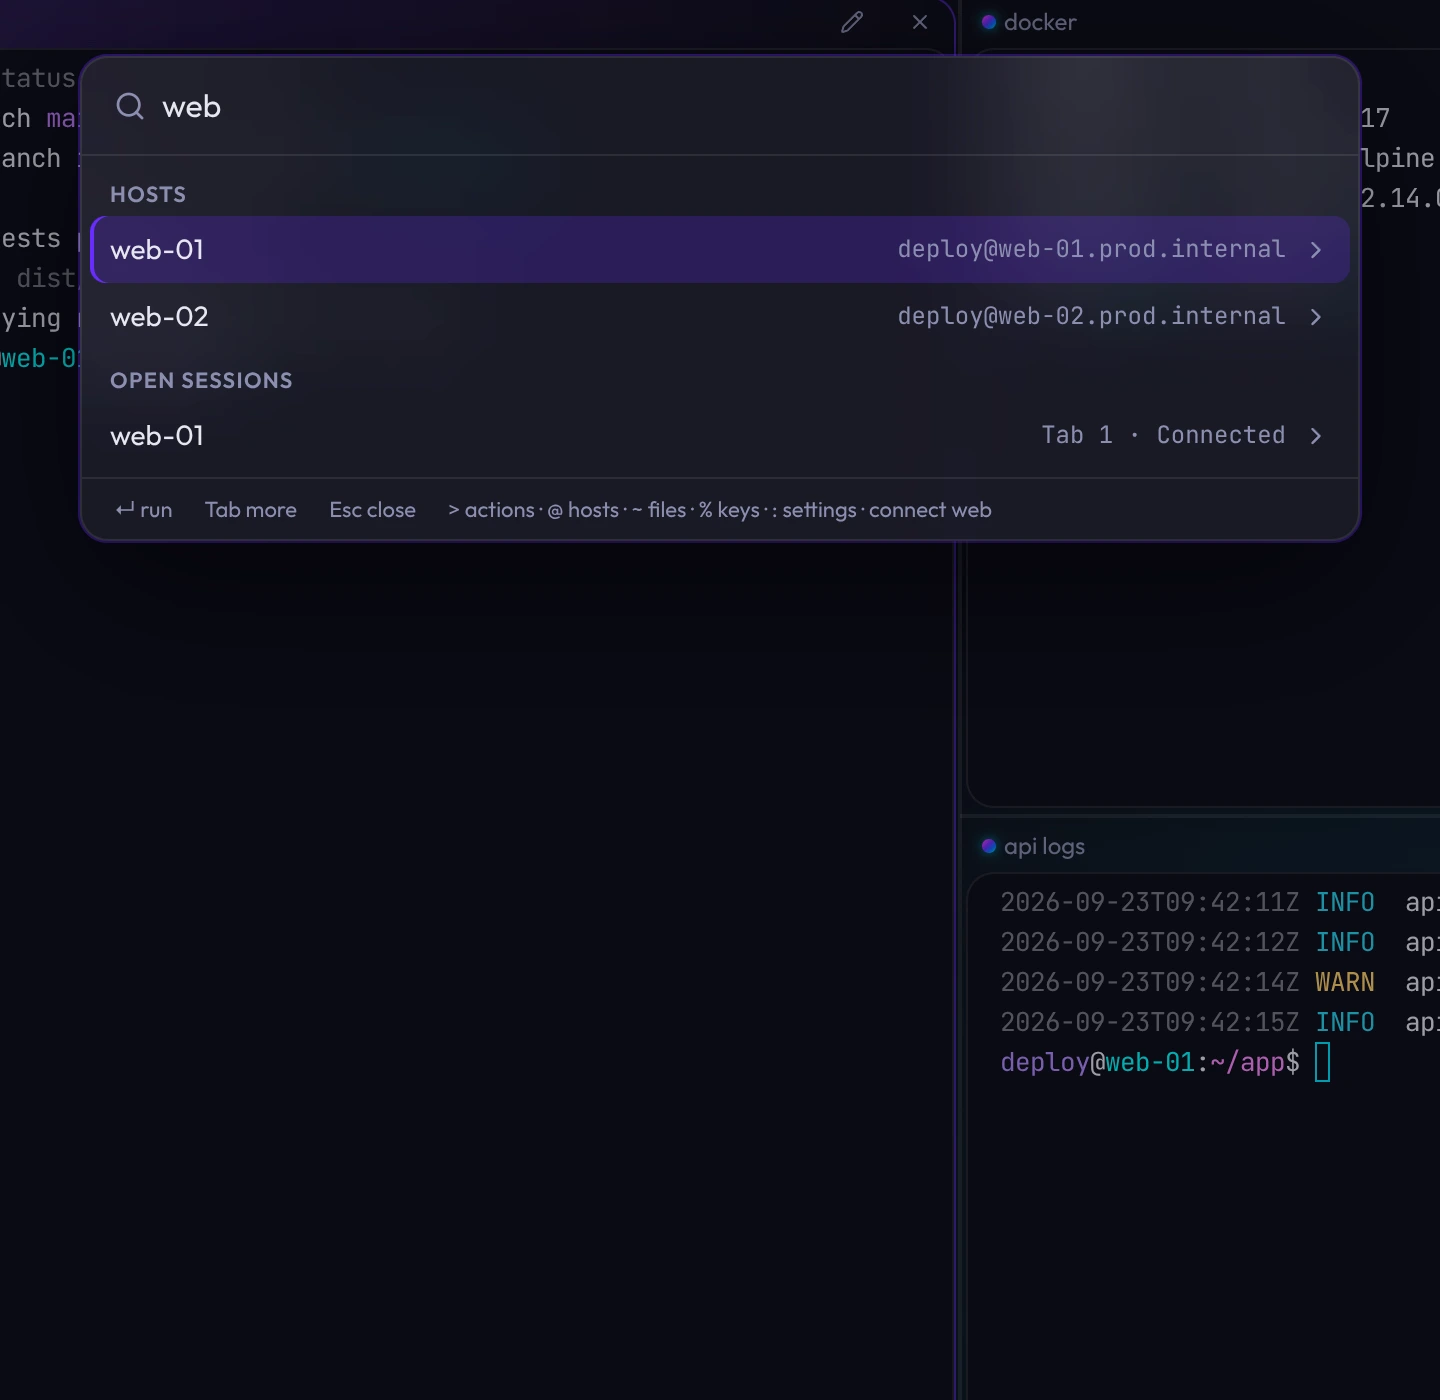The height and width of the screenshot is (1400, 1440).
Task: Click the OPEN SESSIONS section header
Action: [x=201, y=380]
